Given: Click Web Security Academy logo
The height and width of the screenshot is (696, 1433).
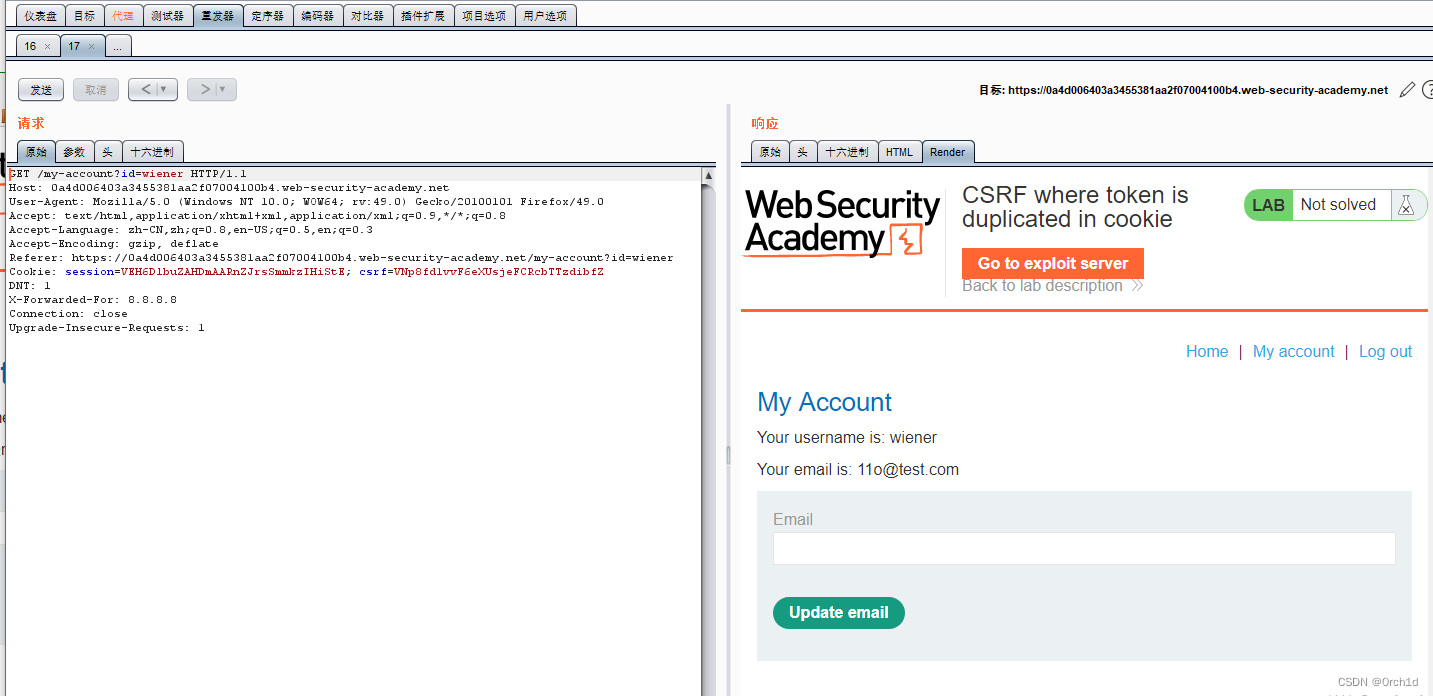Looking at the screenshot, I should (x=843, y=225).
